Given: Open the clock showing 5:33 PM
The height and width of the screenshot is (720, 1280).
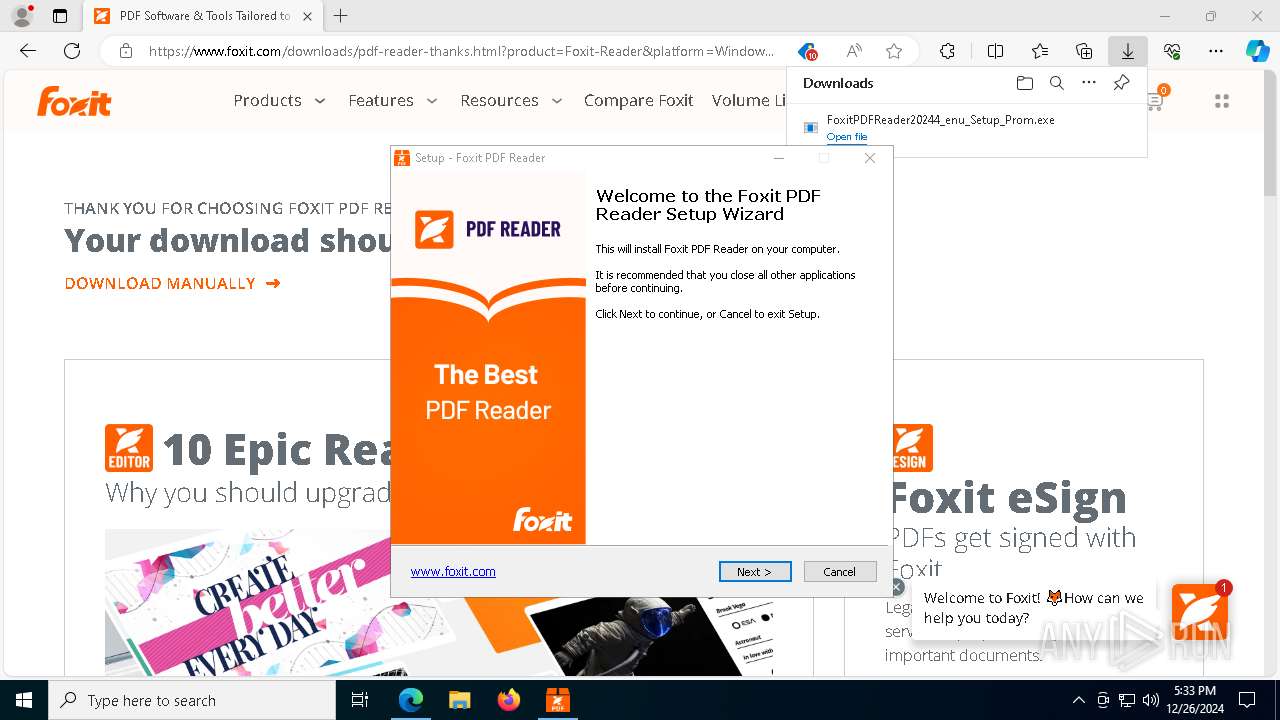Looking at the screenshot, I should tap(1194, 700).
